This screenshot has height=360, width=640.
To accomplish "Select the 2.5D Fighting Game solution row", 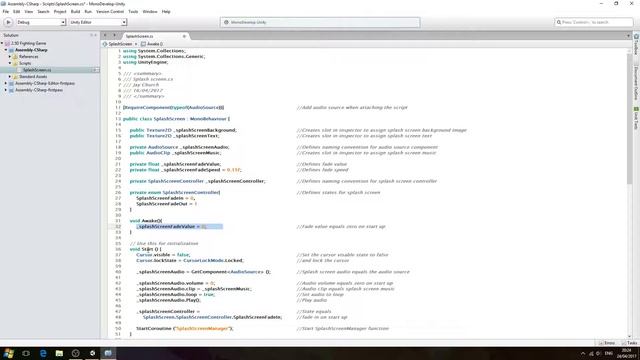I will pyautogui.click(x=28, y=43).
